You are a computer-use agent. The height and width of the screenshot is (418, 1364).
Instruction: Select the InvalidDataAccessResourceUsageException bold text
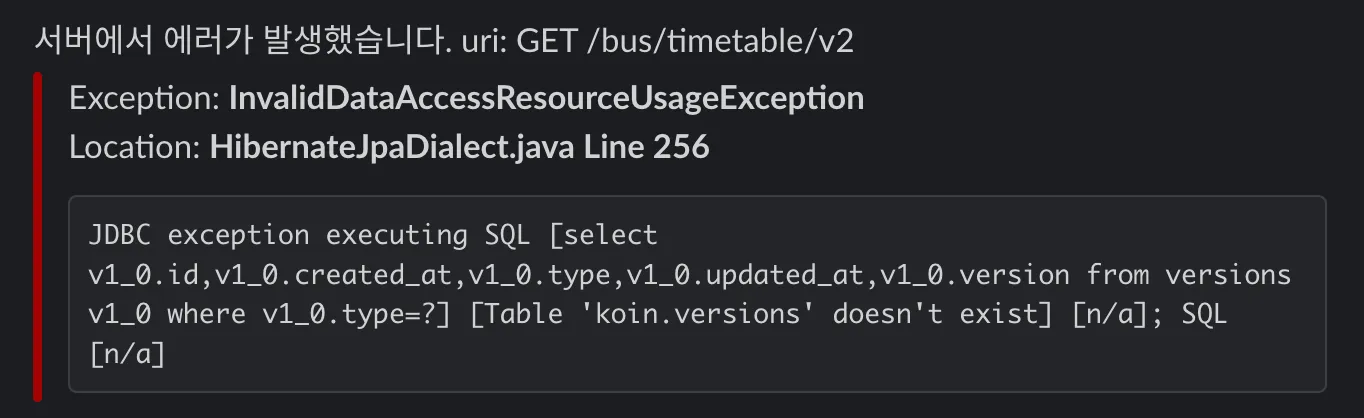tap(546, 98)
